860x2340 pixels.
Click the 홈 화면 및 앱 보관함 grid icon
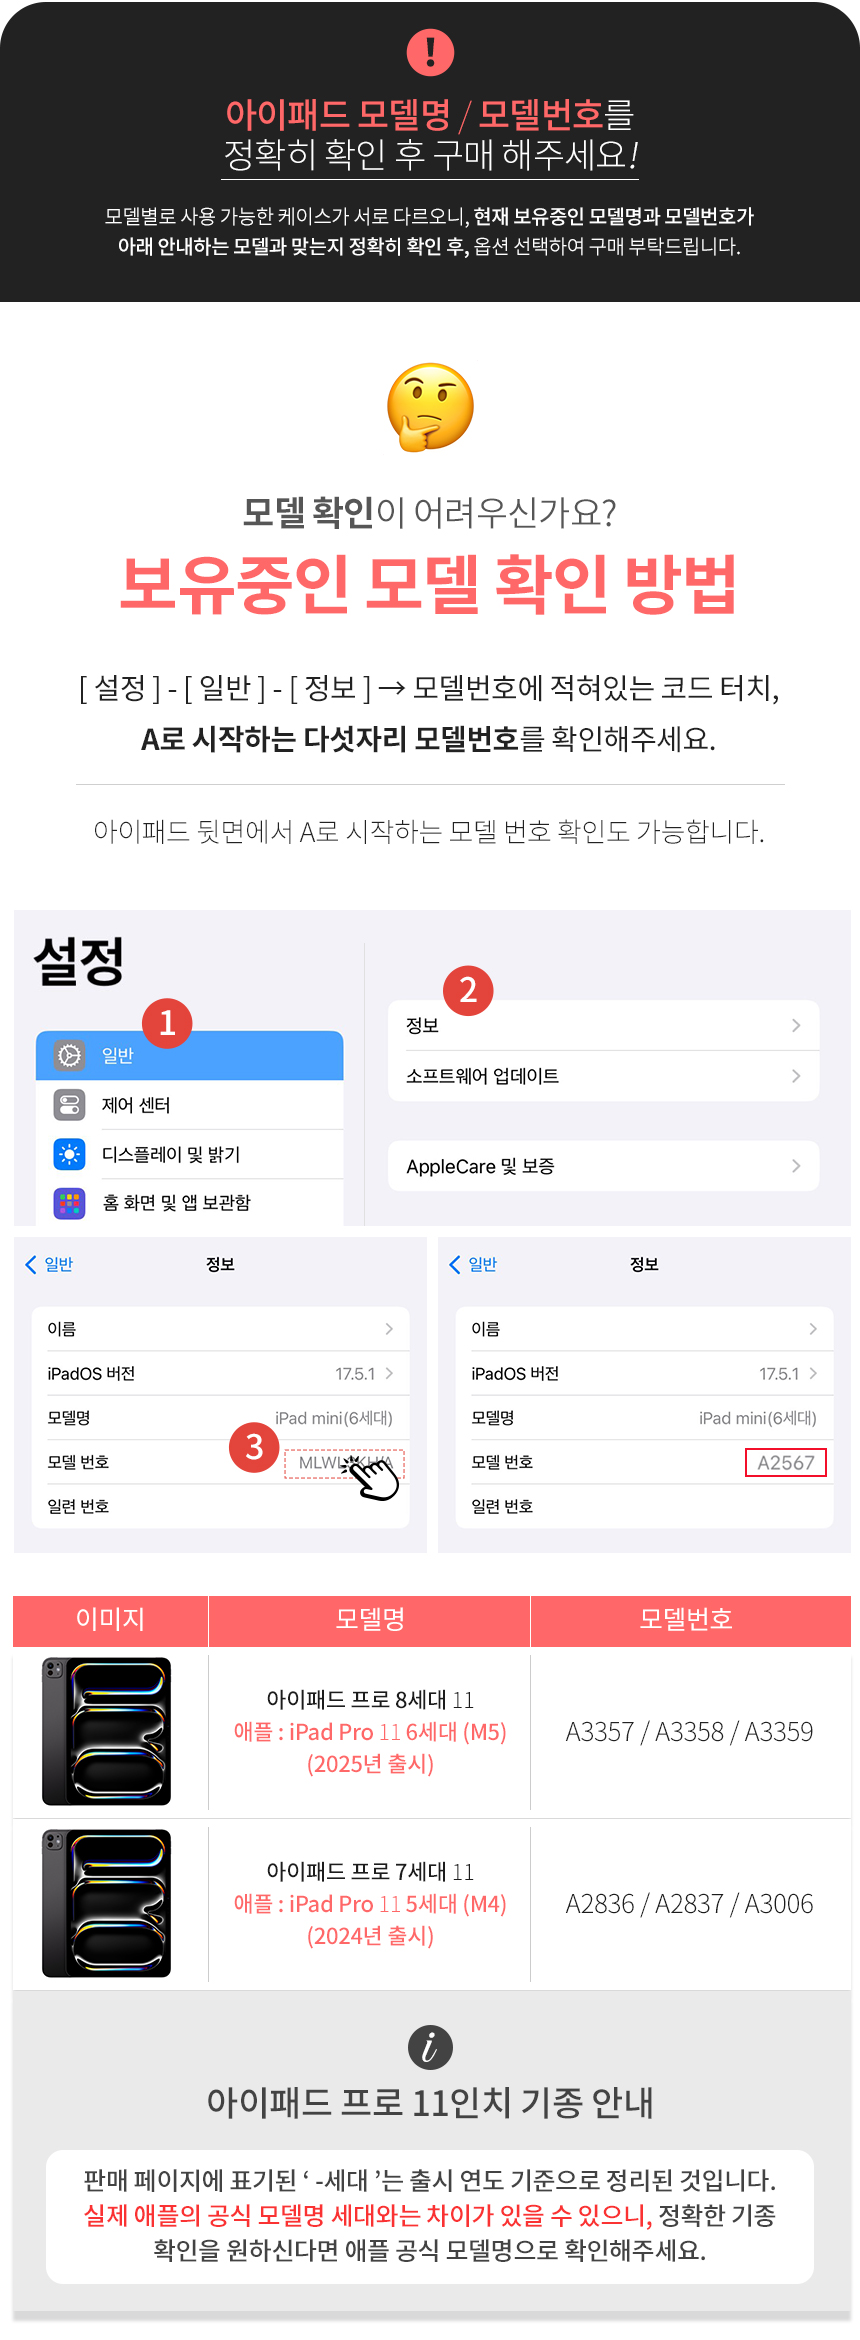pos(69,1202)
